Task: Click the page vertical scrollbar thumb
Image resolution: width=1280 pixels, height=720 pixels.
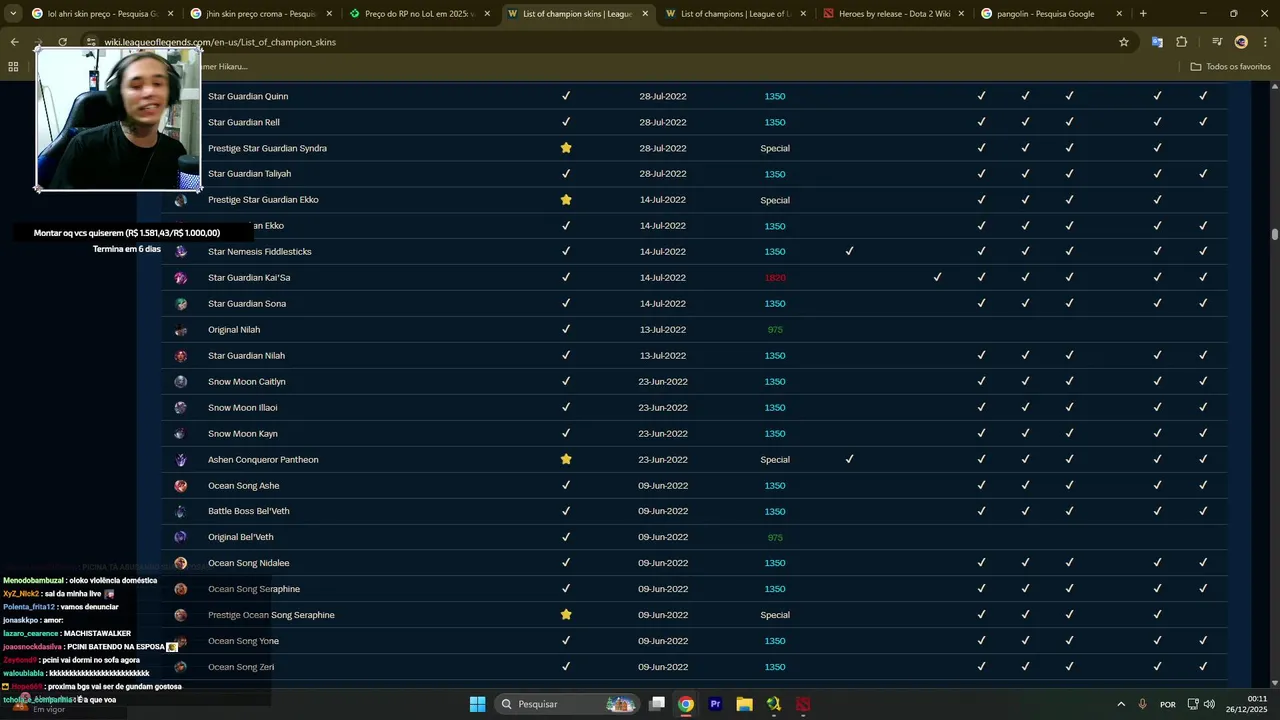Action: click(1275, 234)
